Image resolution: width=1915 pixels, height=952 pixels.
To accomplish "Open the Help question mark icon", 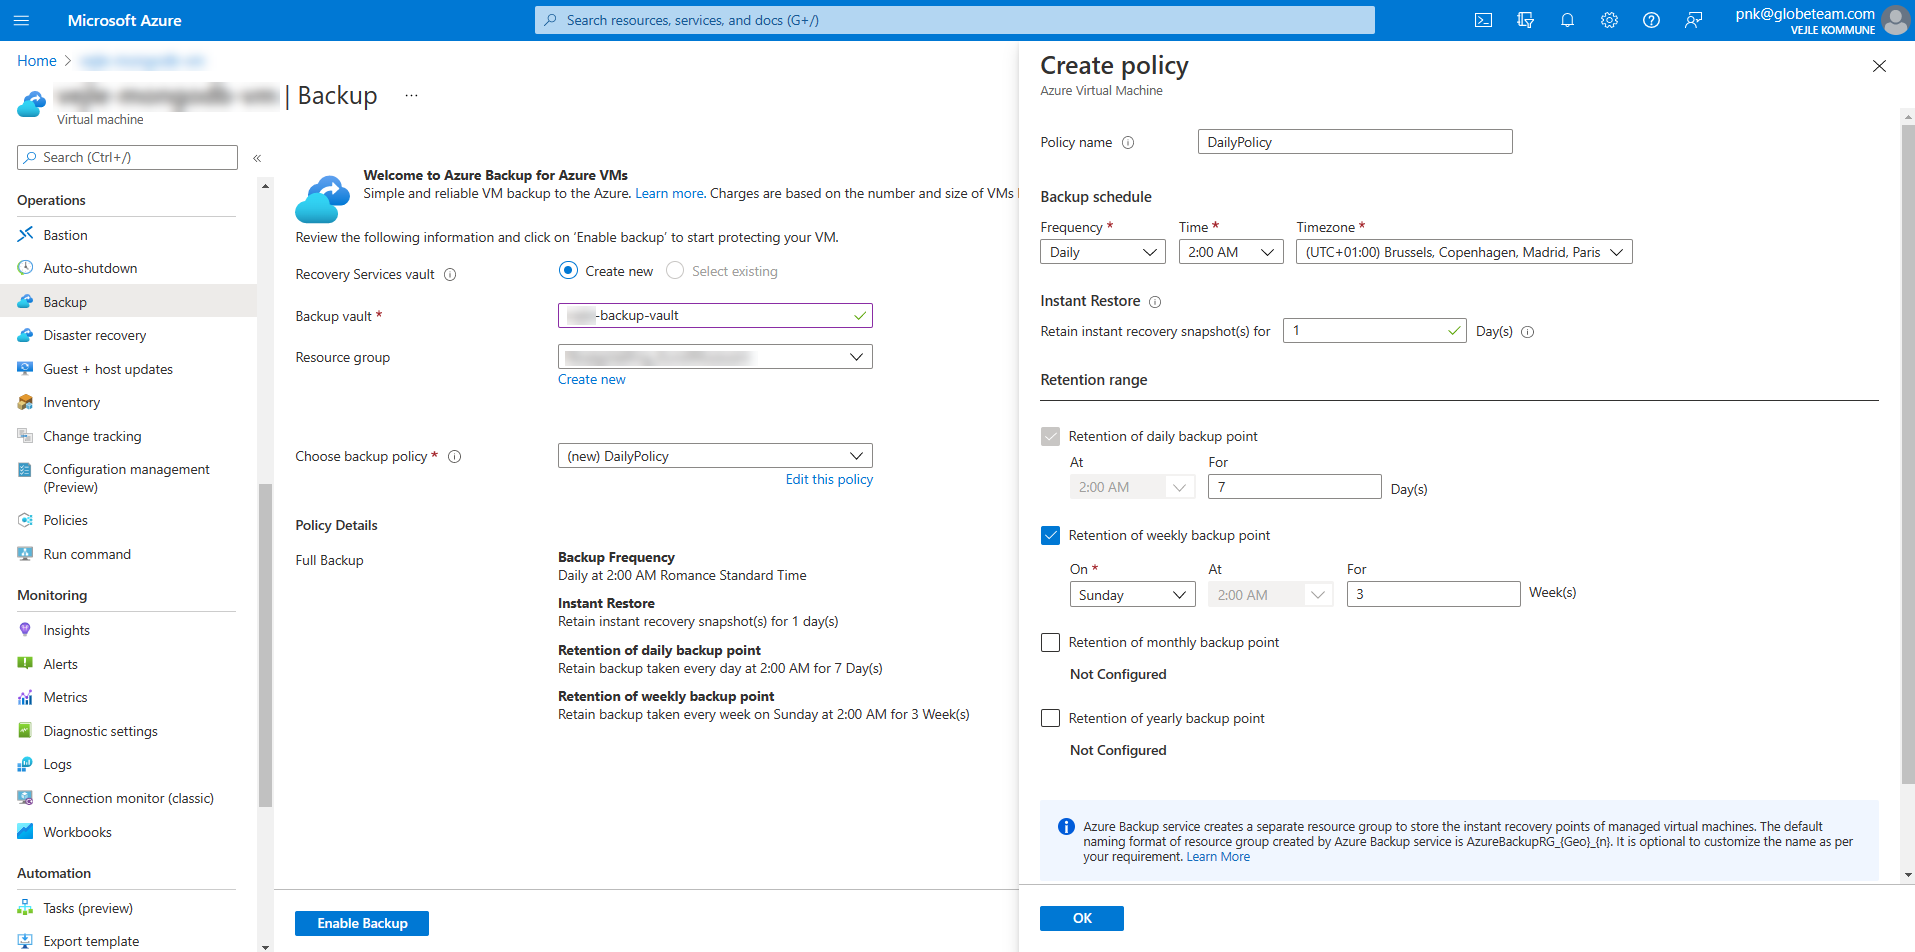I will coord(1651,20).
